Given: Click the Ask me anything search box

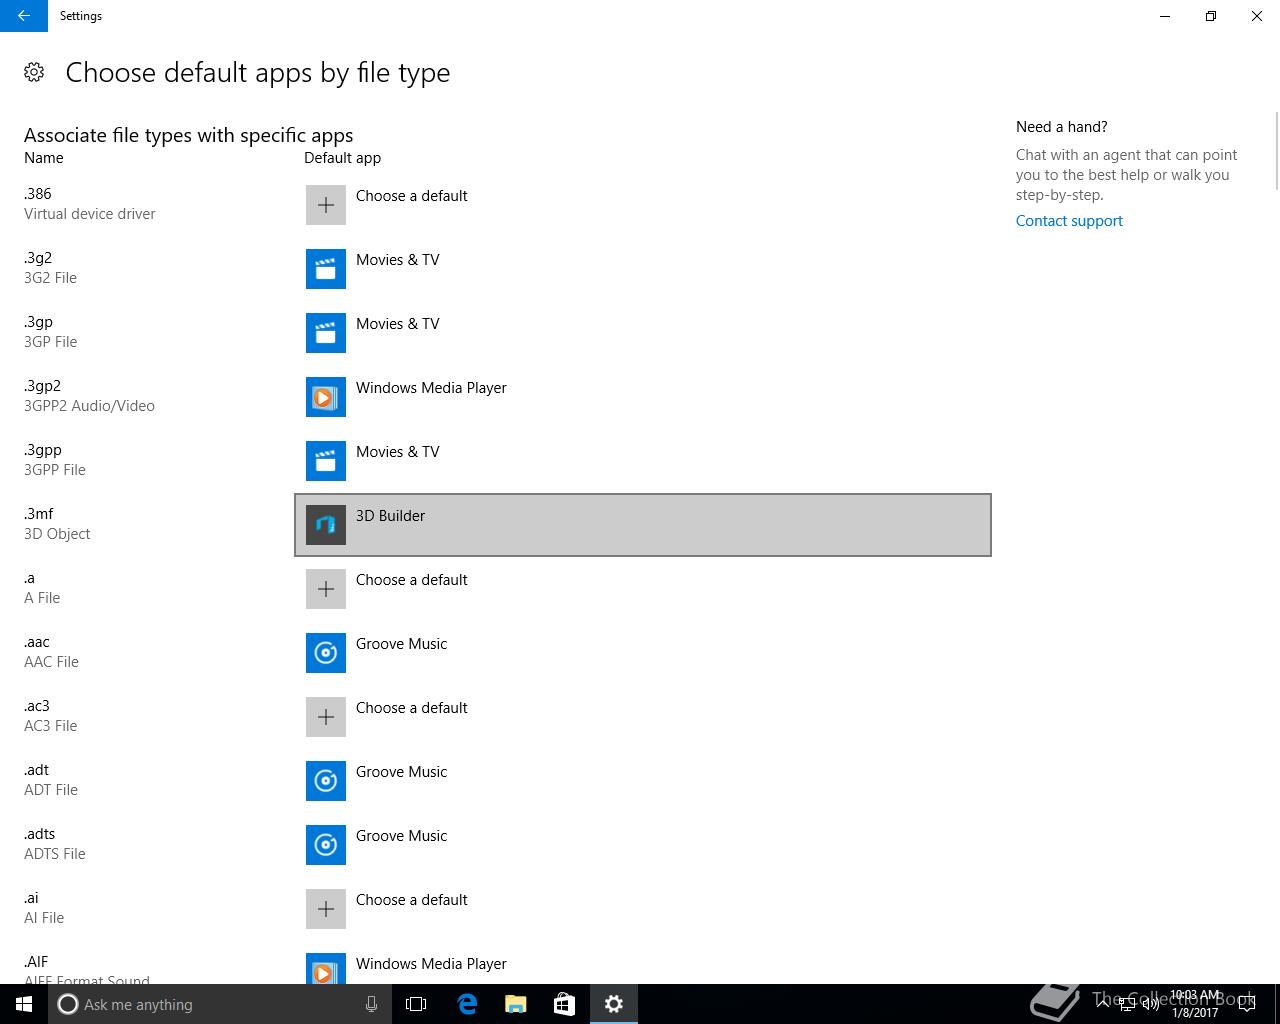Looking at the screenshot, I should tap(220, 1004).
